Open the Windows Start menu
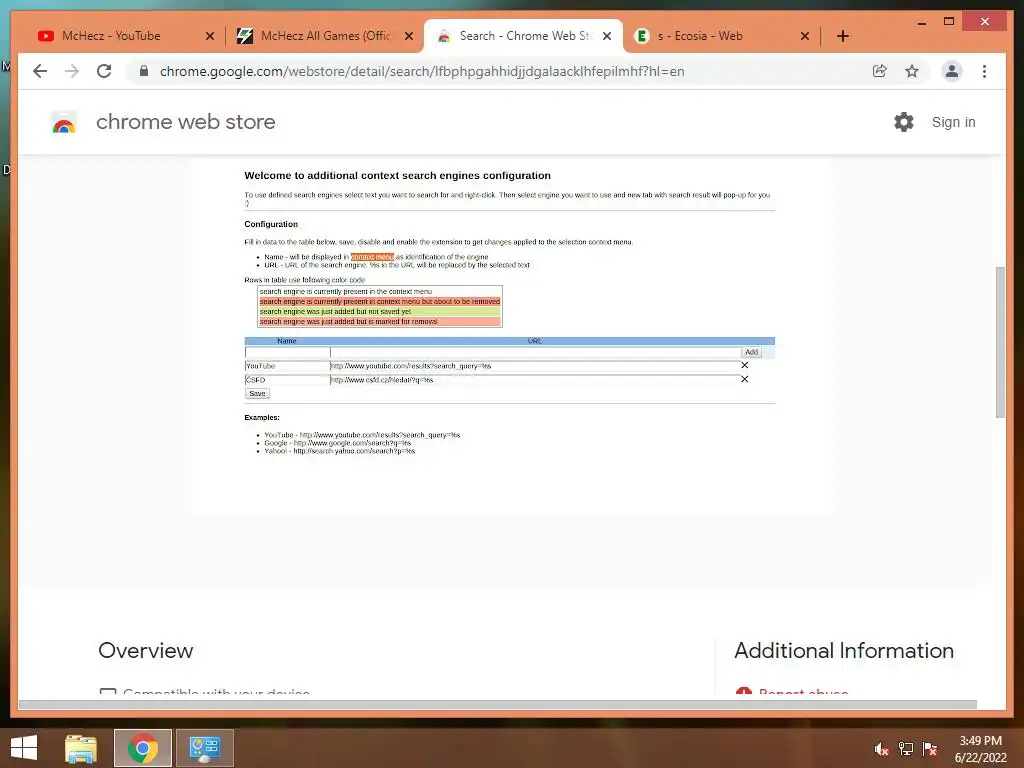Image resolution: width=1024 pixels, height=768 pixels. pyautogui.click(x=24, y=748)
